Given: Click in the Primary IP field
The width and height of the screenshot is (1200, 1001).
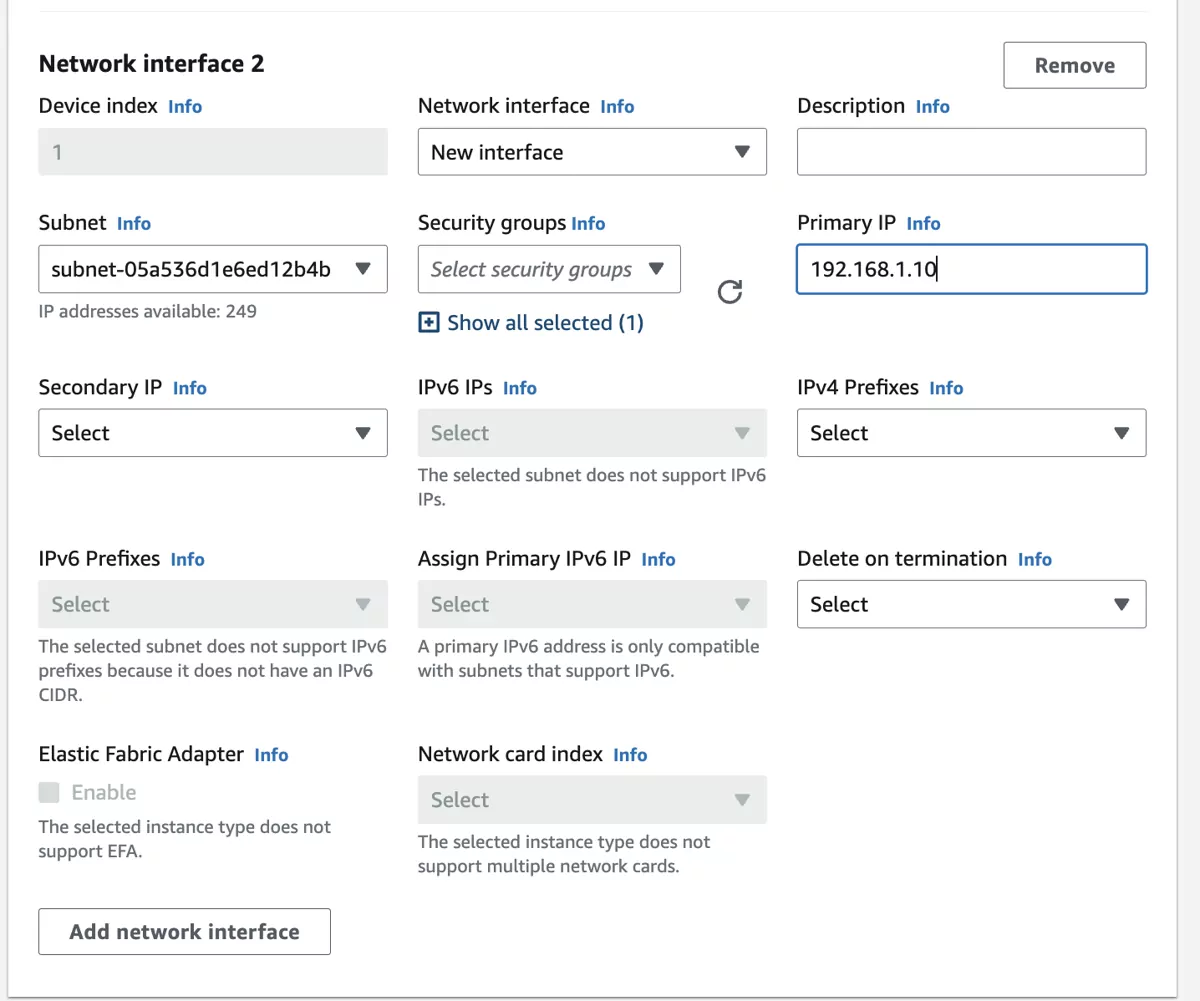Looking at the screenshot, I should click(x=971, y=269).
